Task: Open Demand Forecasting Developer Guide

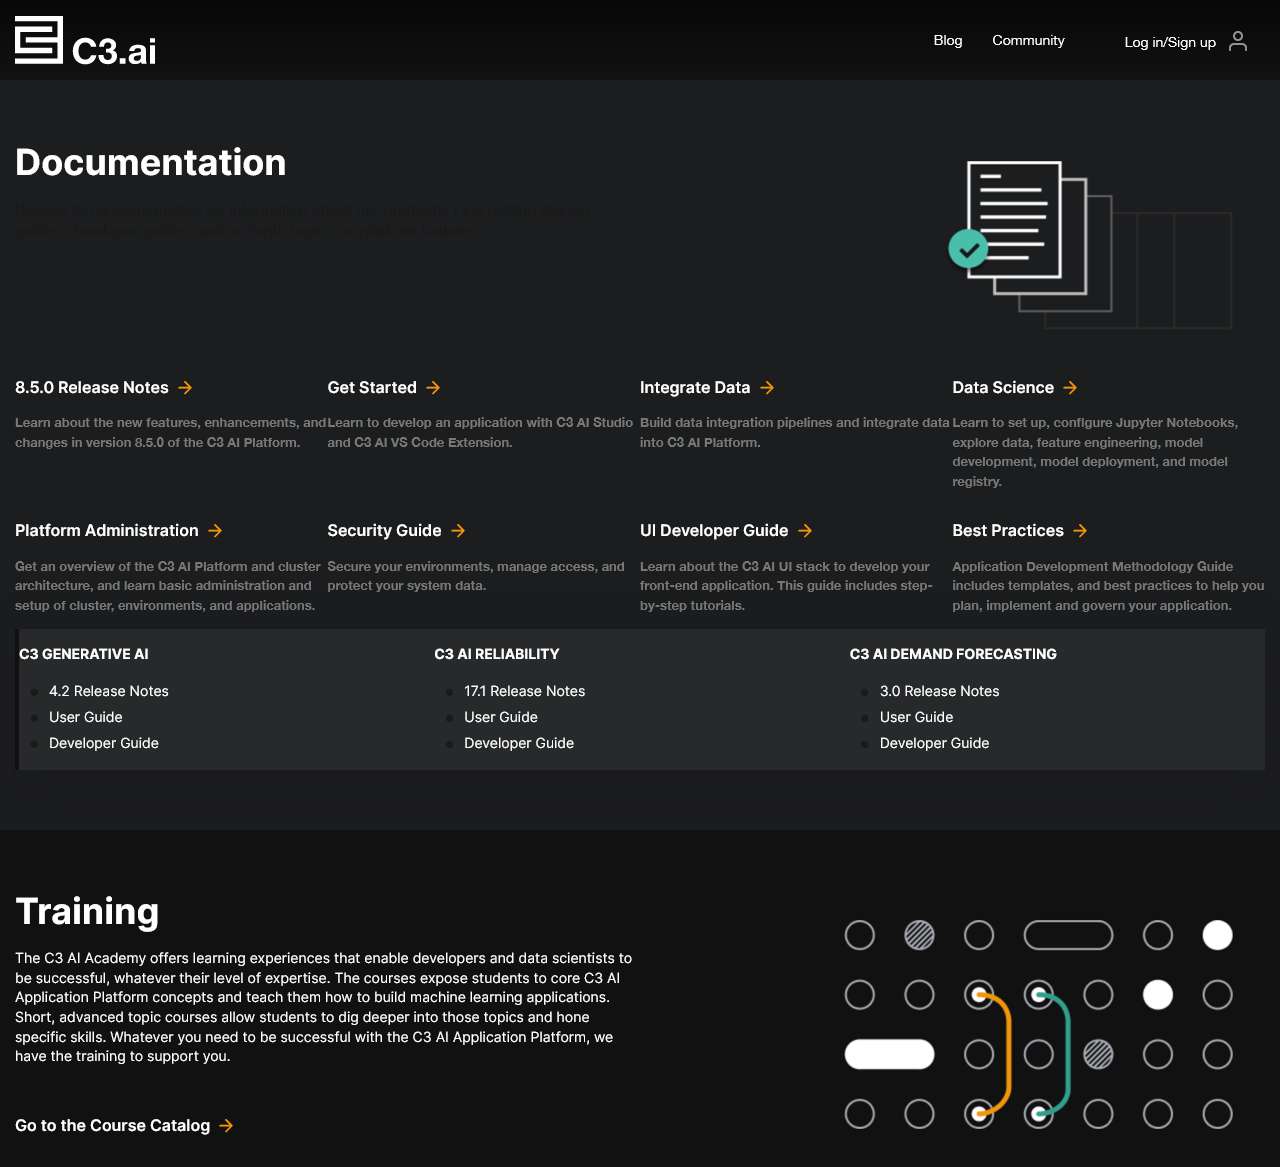Action: point(934,743)
